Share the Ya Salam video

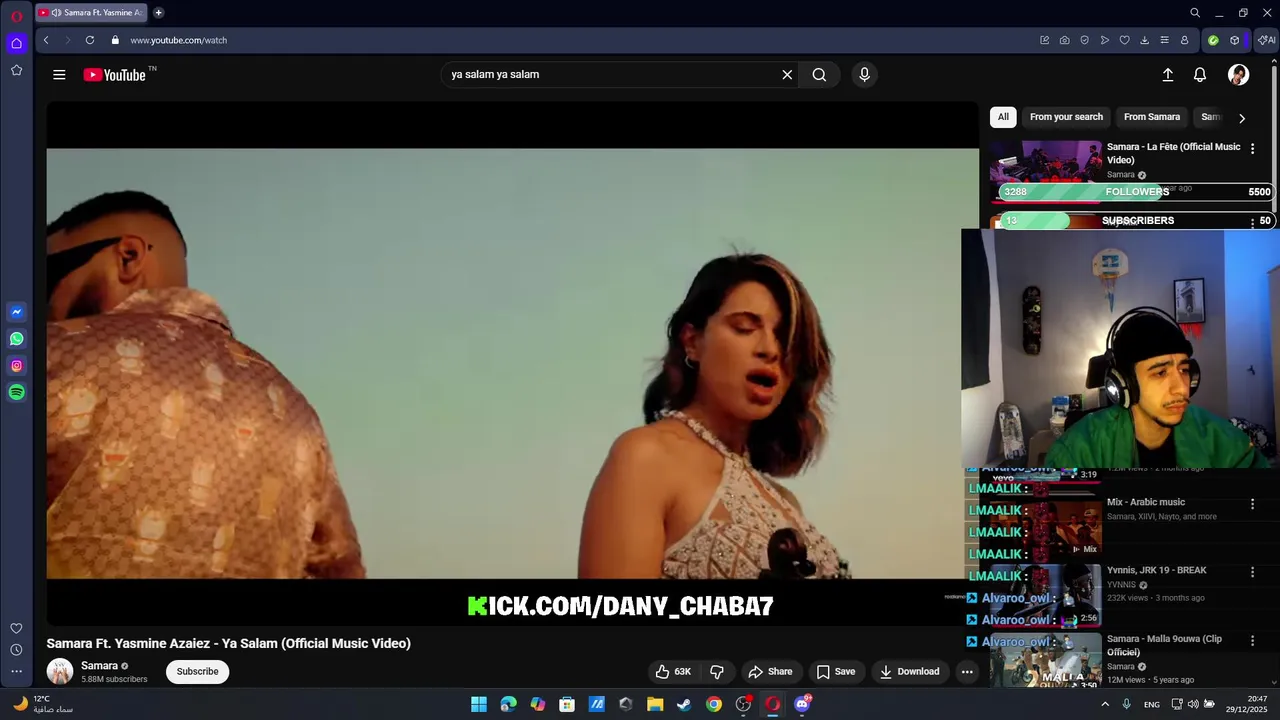click(770, 672)
